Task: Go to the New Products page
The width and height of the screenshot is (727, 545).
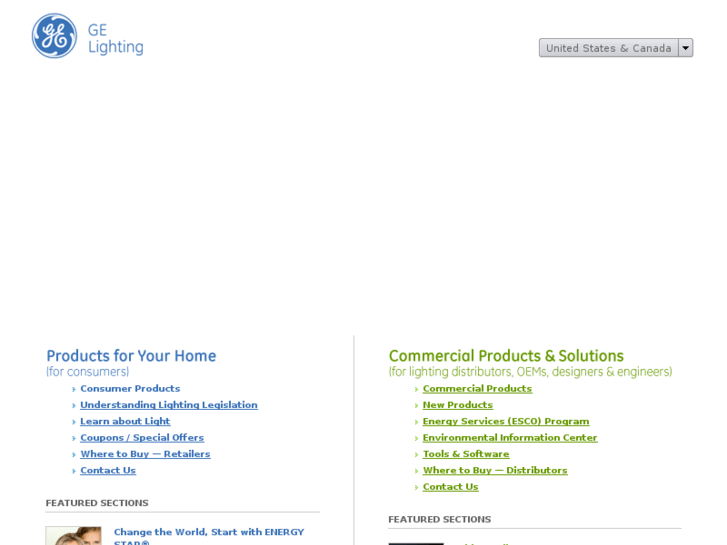Action: pos(457,405)
